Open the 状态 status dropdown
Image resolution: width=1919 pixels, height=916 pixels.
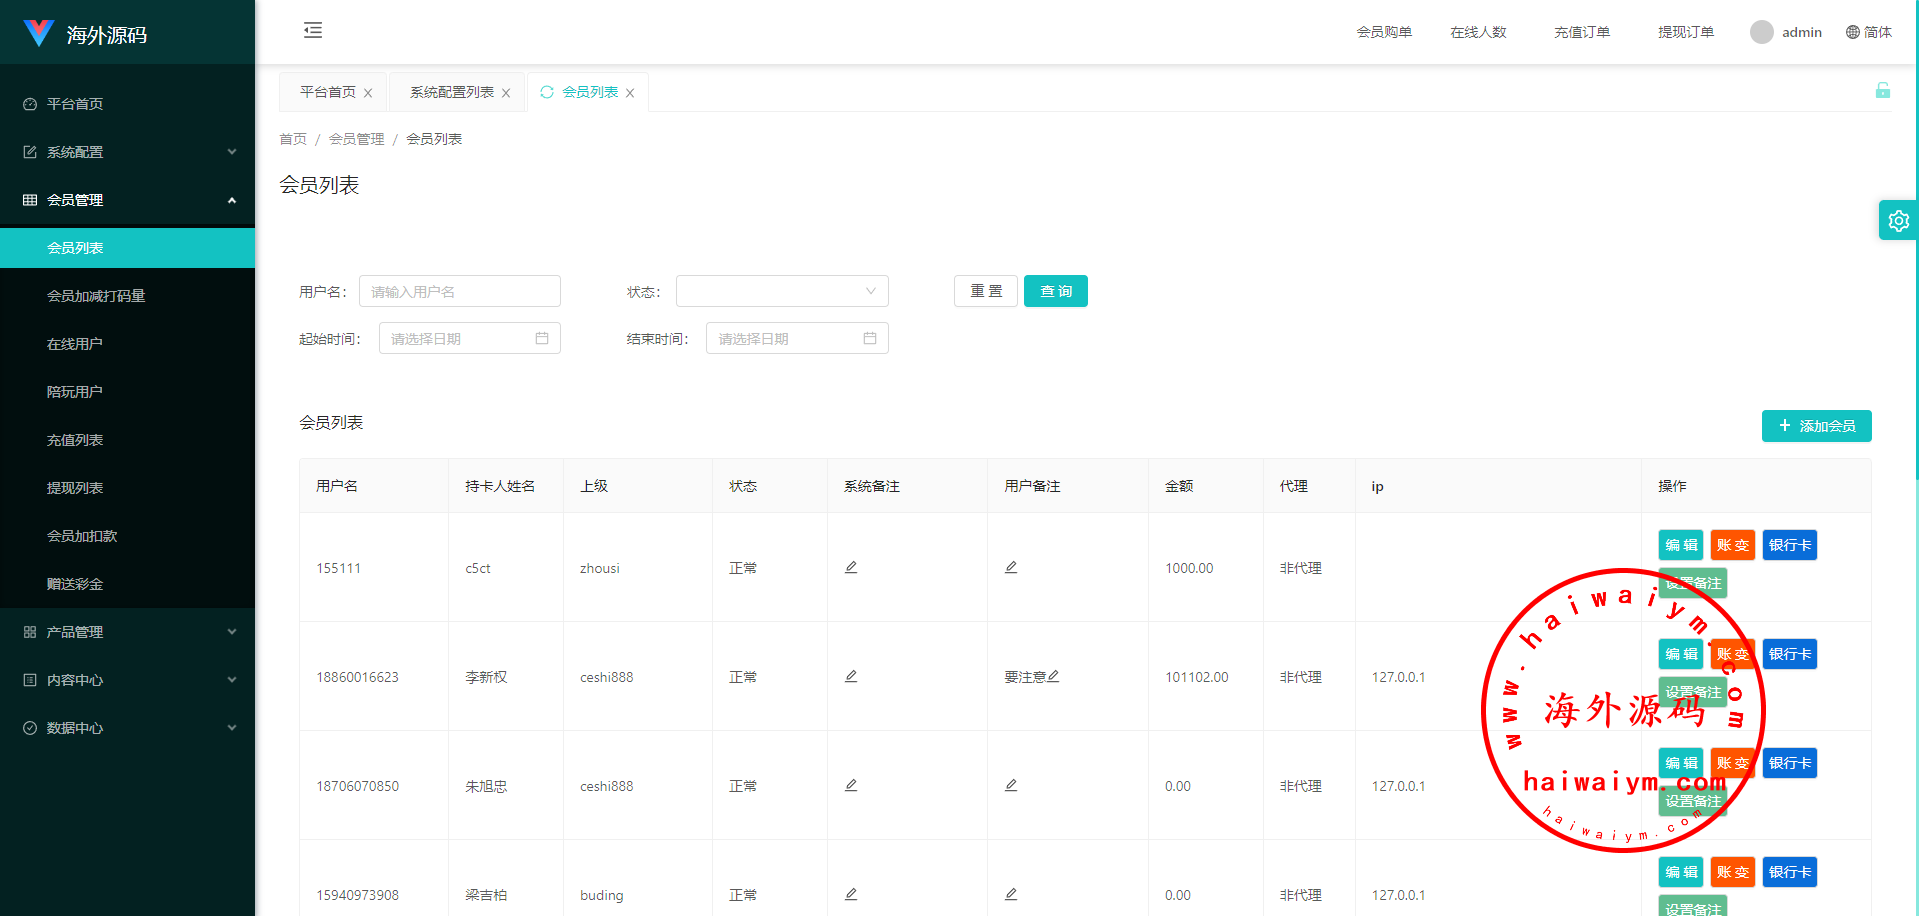(782, 291)
